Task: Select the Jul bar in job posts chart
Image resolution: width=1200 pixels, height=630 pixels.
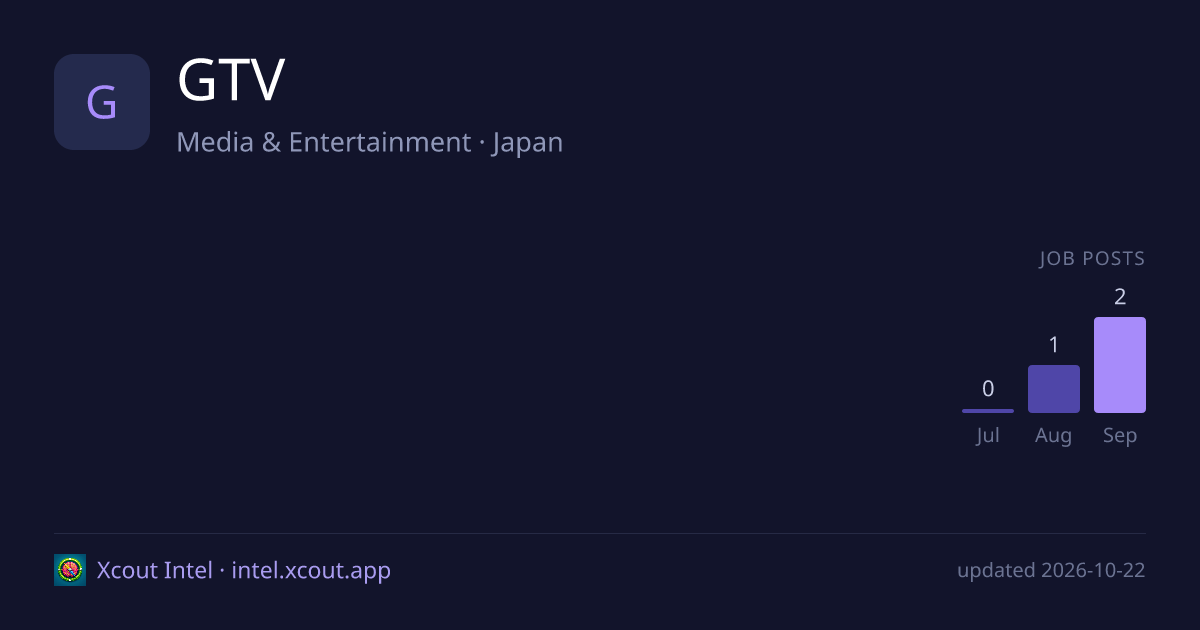Action: (988, 410)
